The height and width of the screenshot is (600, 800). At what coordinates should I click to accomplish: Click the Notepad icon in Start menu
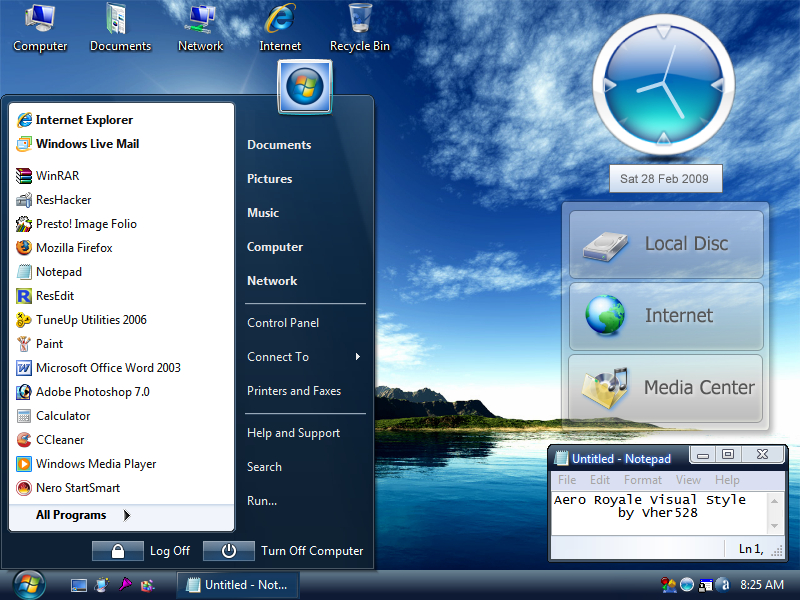24,271
